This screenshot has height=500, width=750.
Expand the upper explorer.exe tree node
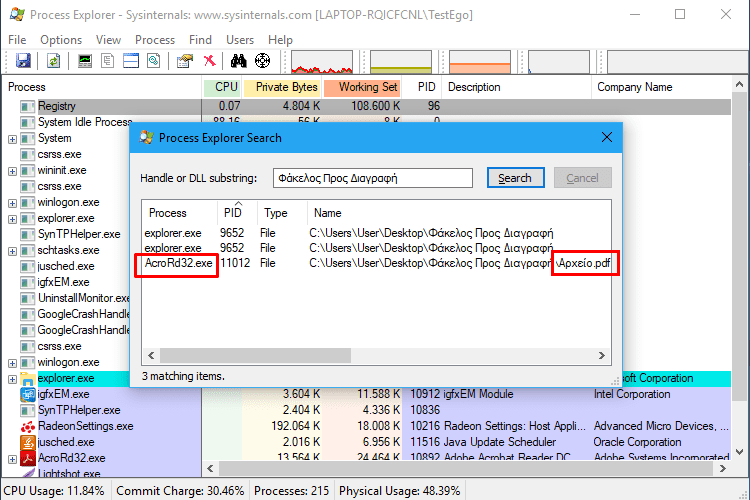click(12, 219)
